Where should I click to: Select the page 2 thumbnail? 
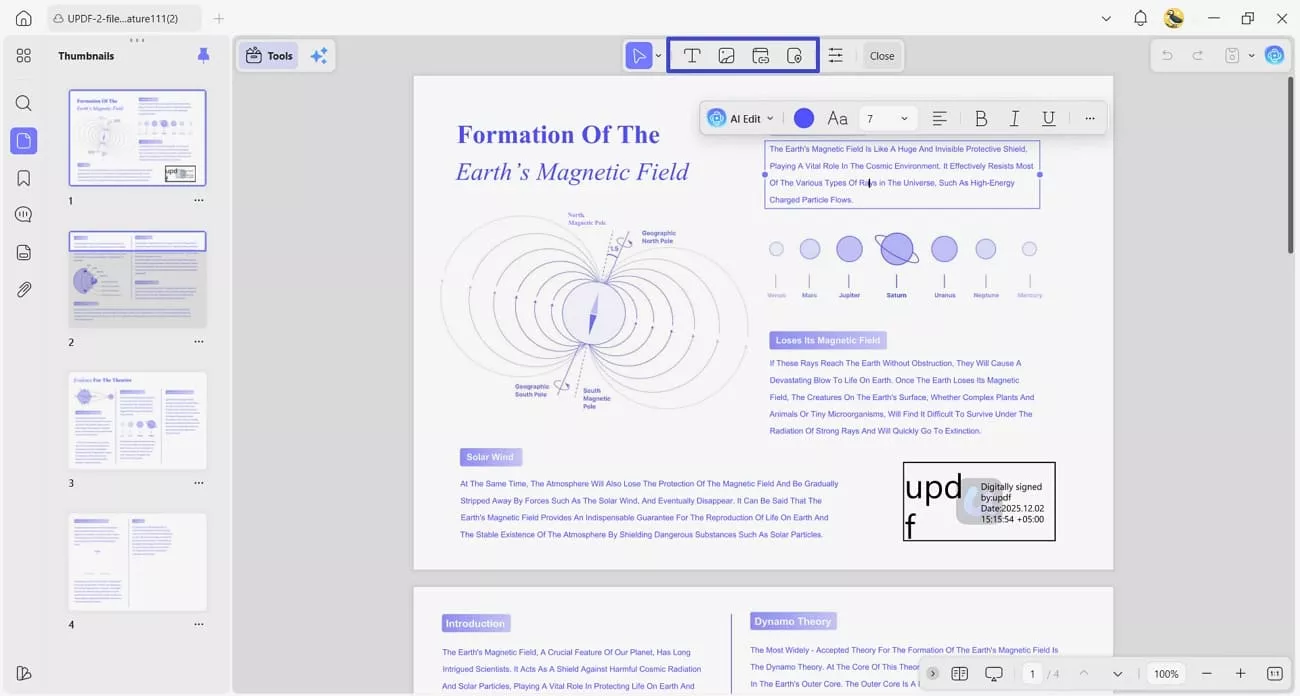coord(137,279)
